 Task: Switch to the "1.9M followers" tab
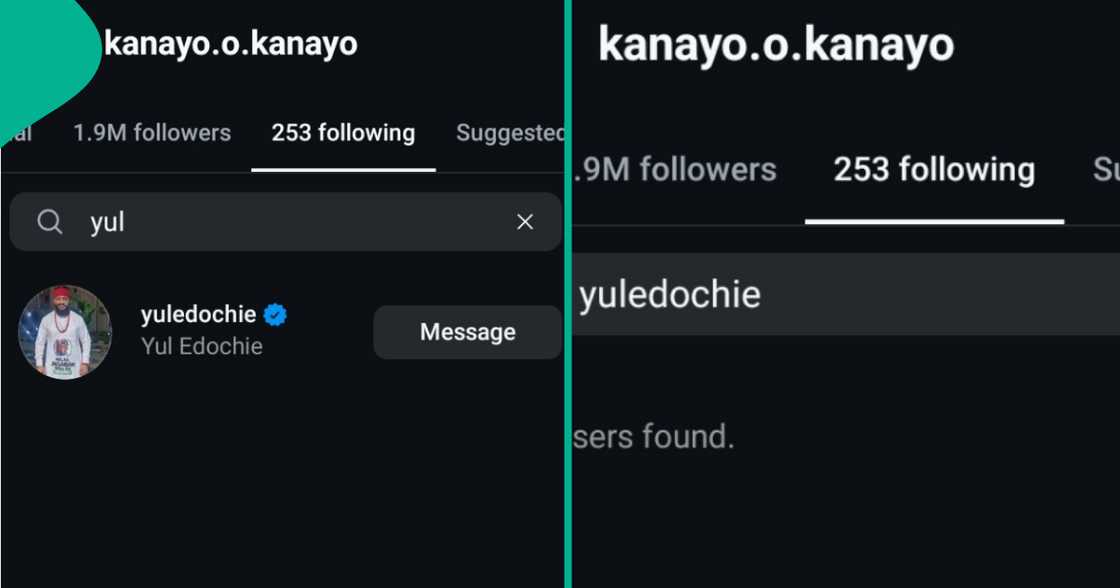coord(152,133)
